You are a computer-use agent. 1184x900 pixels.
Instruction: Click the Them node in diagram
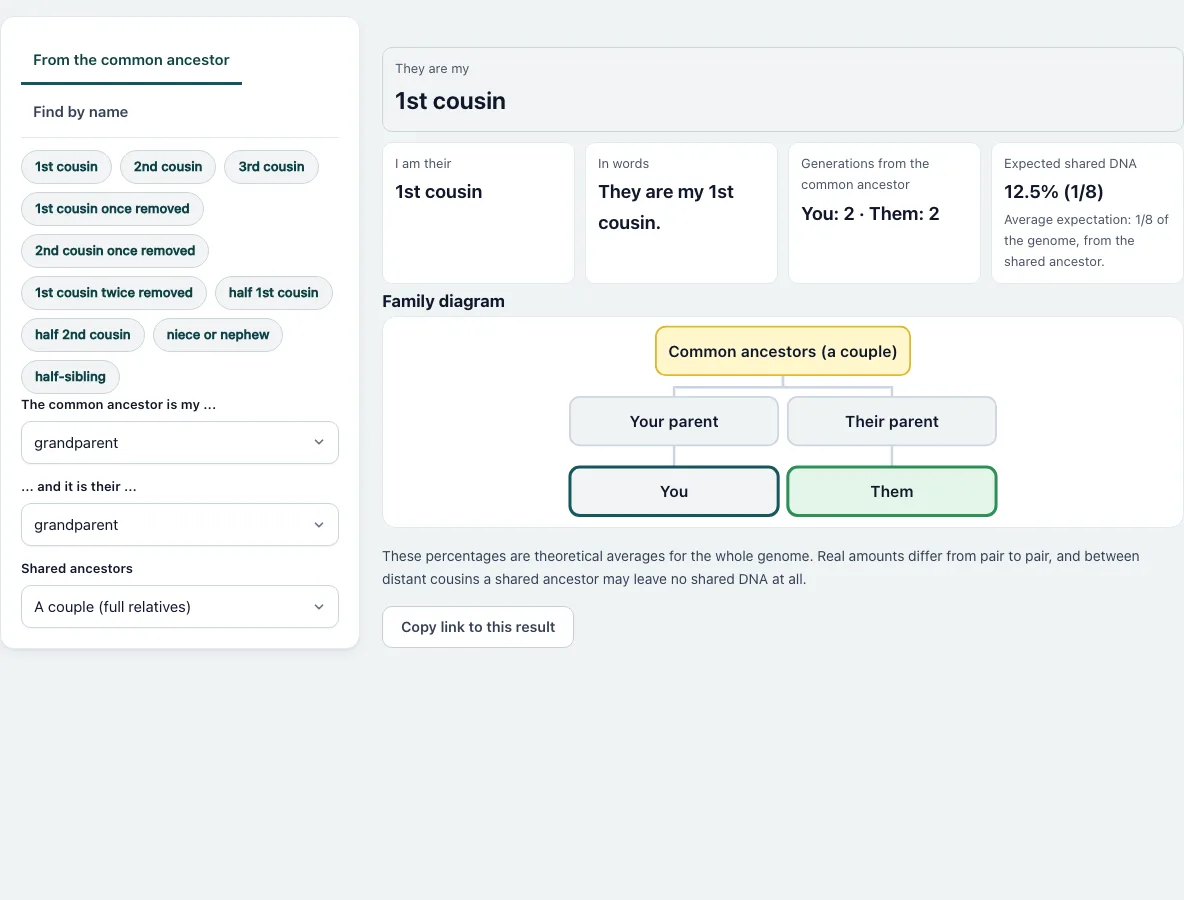pos(892,492)
